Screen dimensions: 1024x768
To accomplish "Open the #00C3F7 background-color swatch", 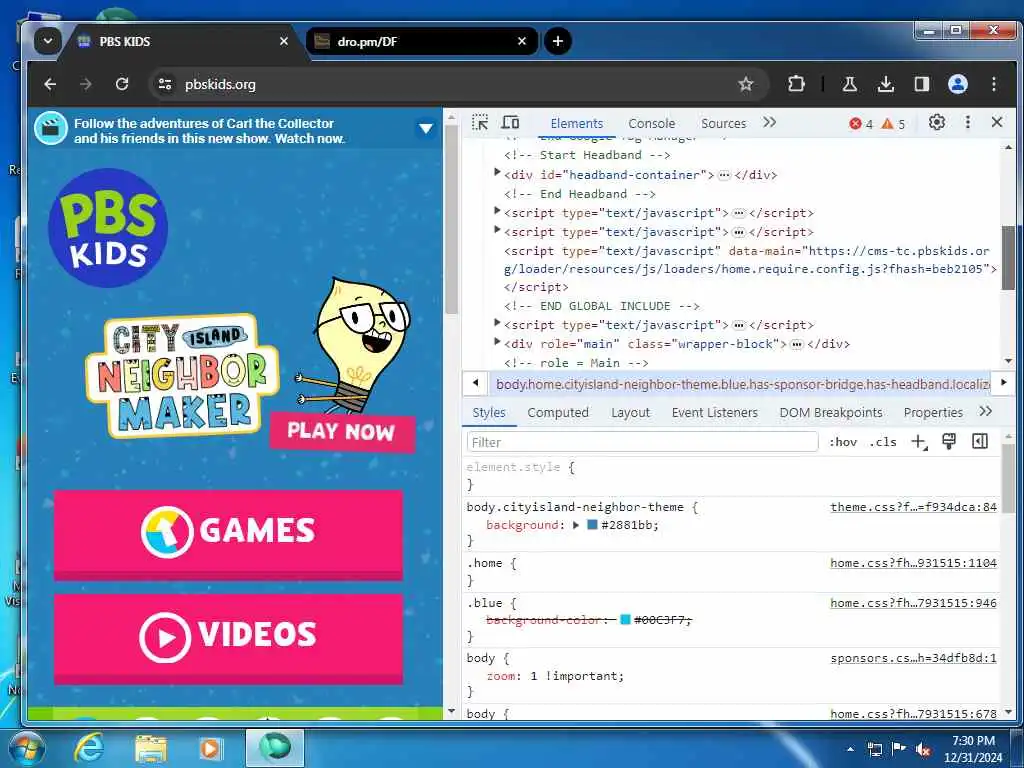I will [625, 620].
